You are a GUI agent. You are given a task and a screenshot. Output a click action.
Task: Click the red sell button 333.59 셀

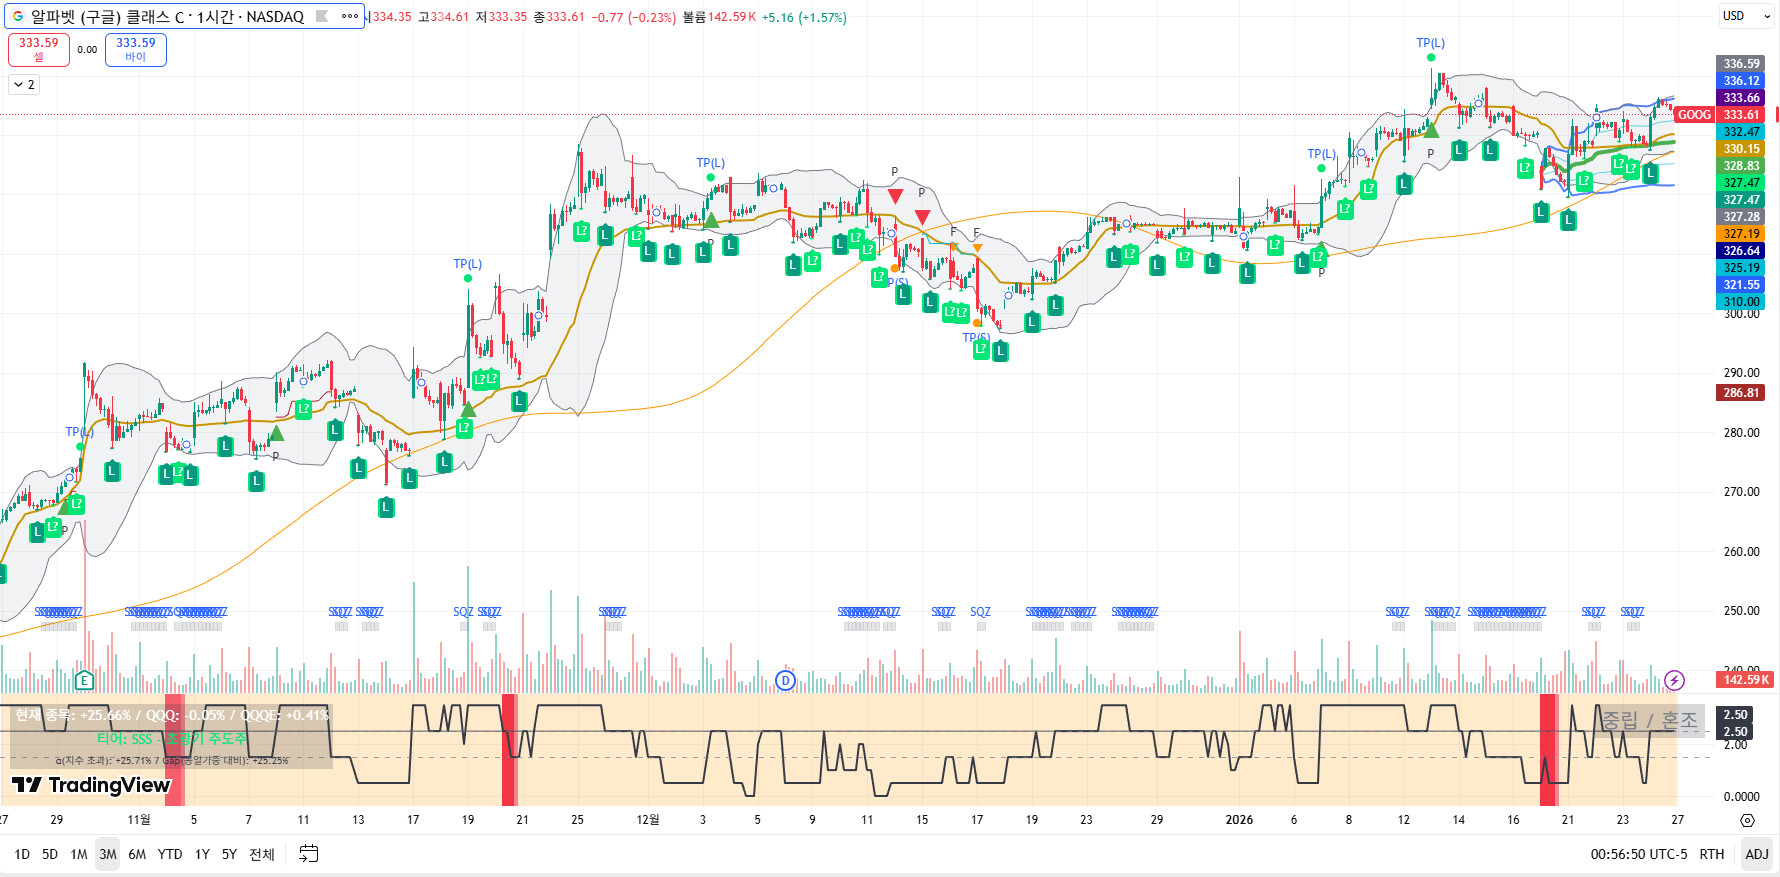point(39,49)
